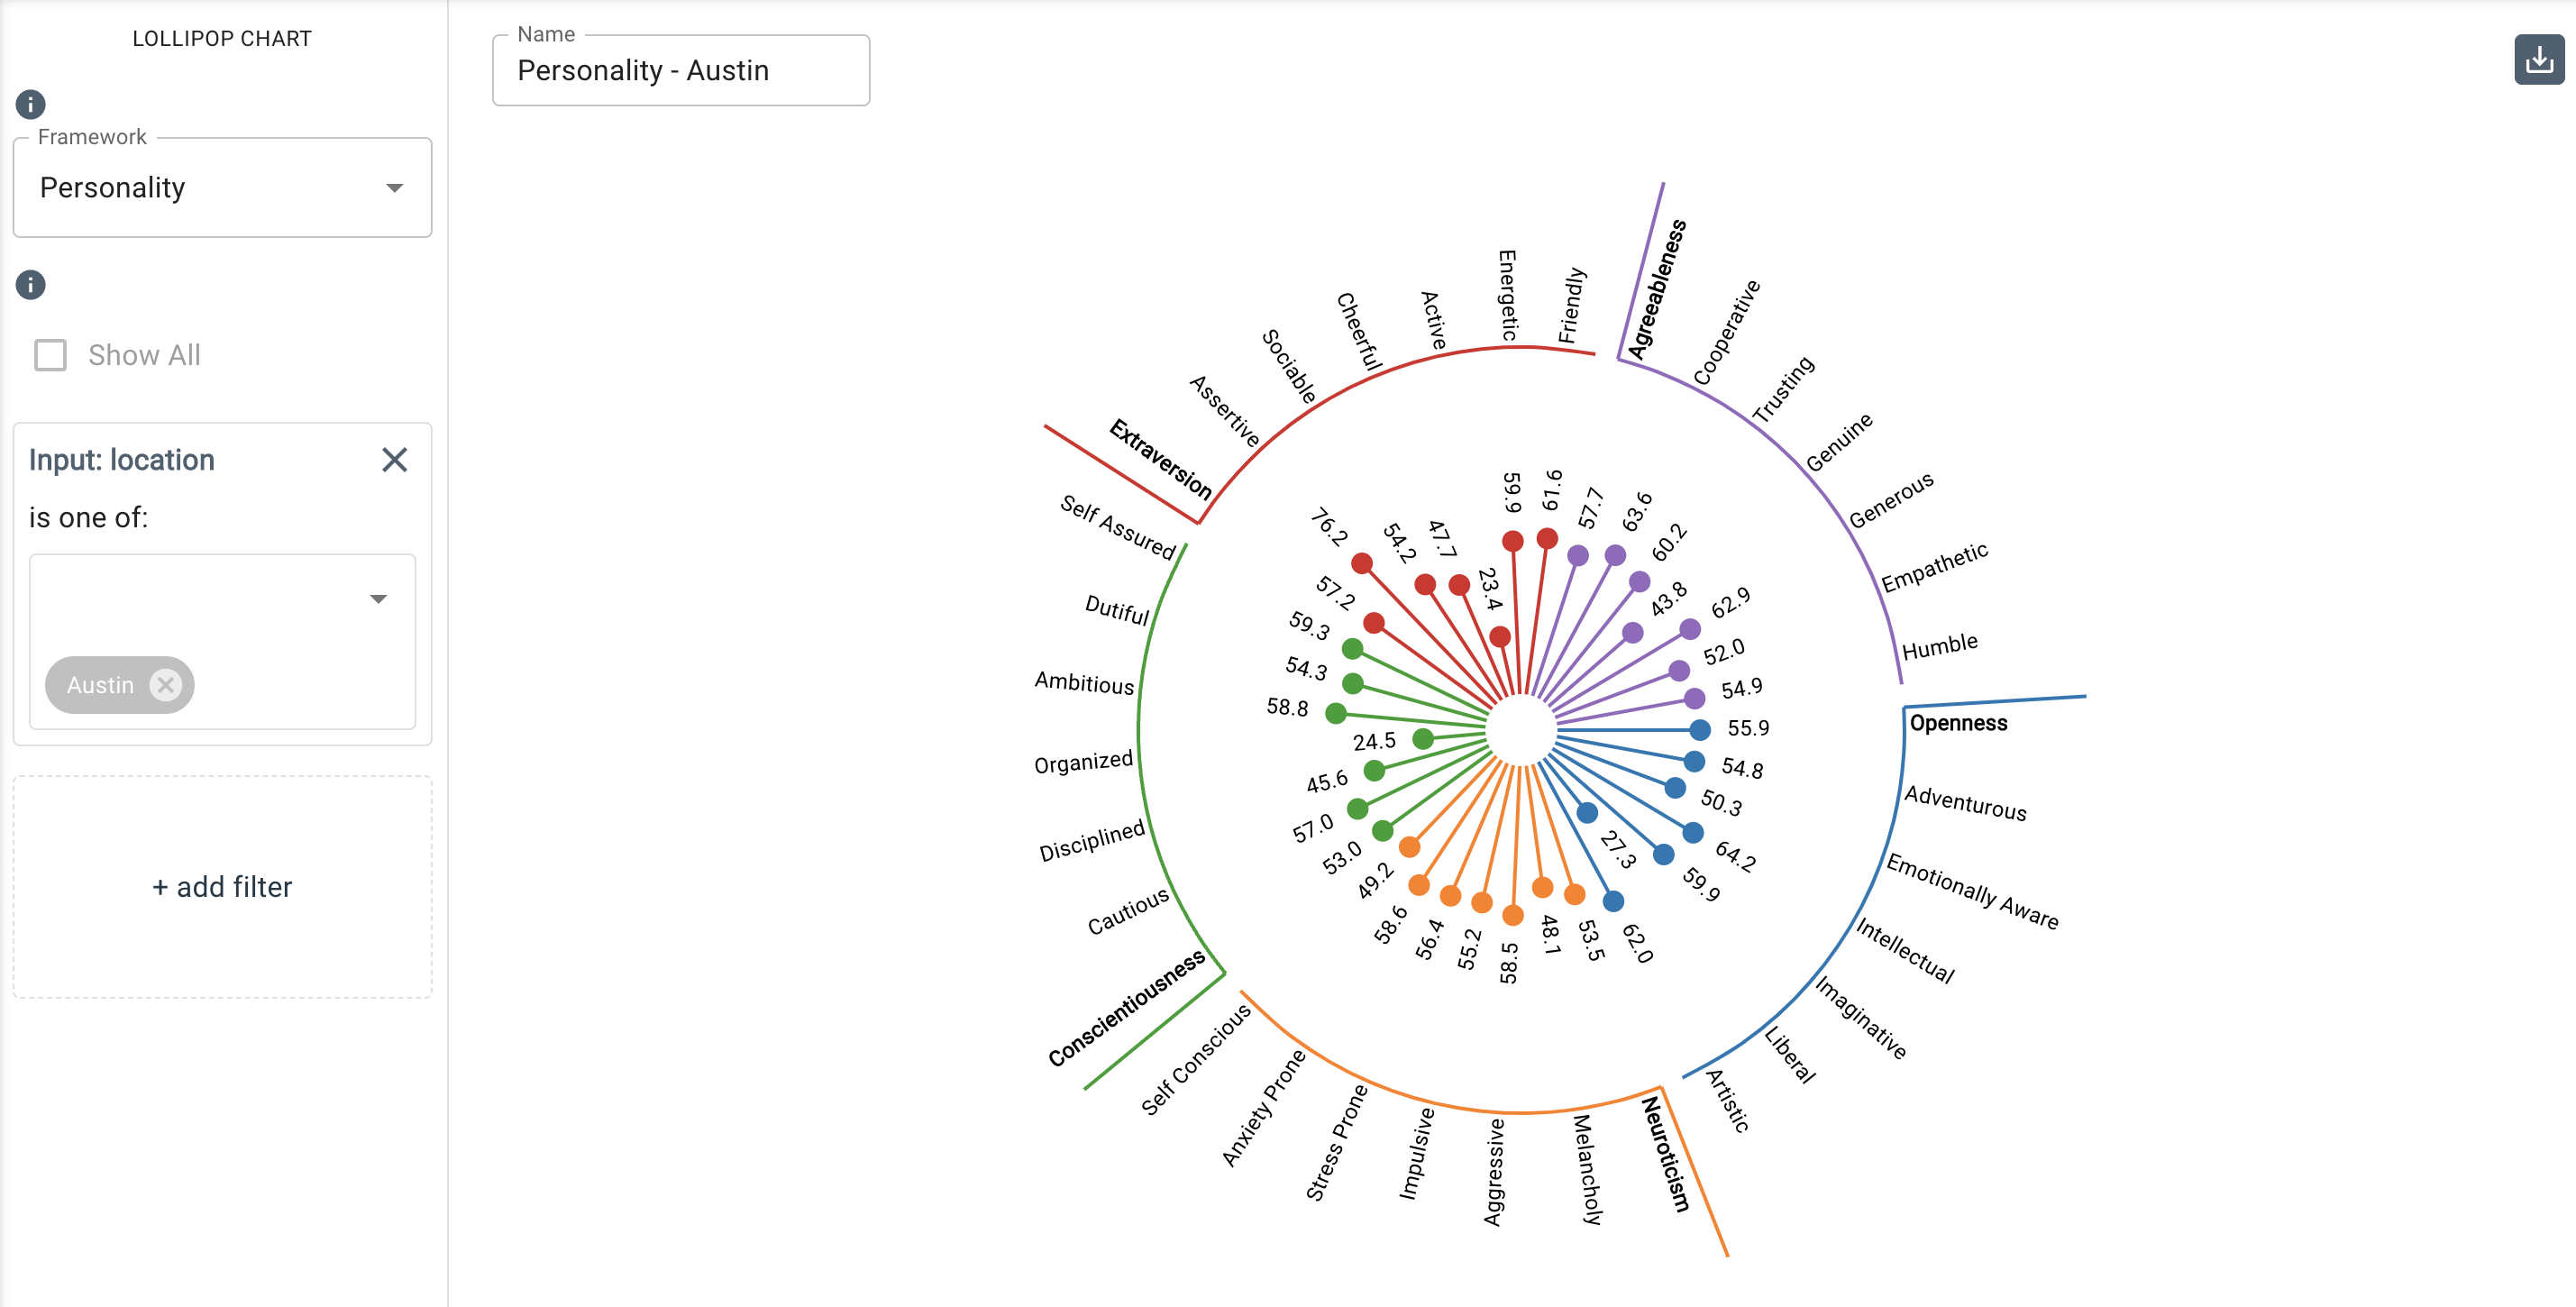Remove the location filter with X icon
Viewport: 2576px width, 1307px height.
coord(394,460)
